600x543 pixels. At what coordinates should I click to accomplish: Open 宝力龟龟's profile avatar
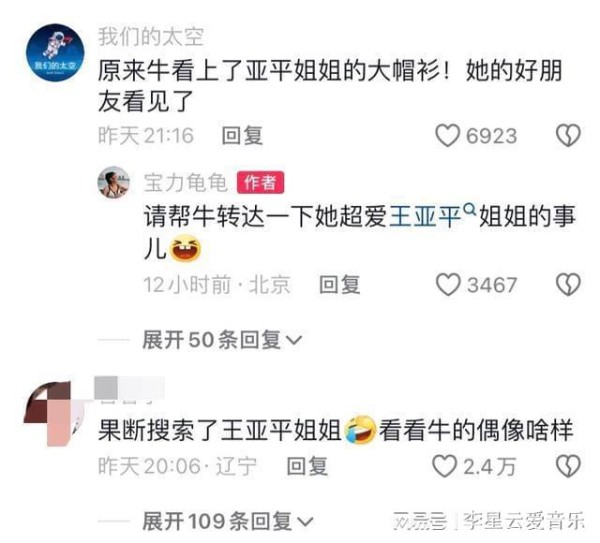(x=114, y=183)
